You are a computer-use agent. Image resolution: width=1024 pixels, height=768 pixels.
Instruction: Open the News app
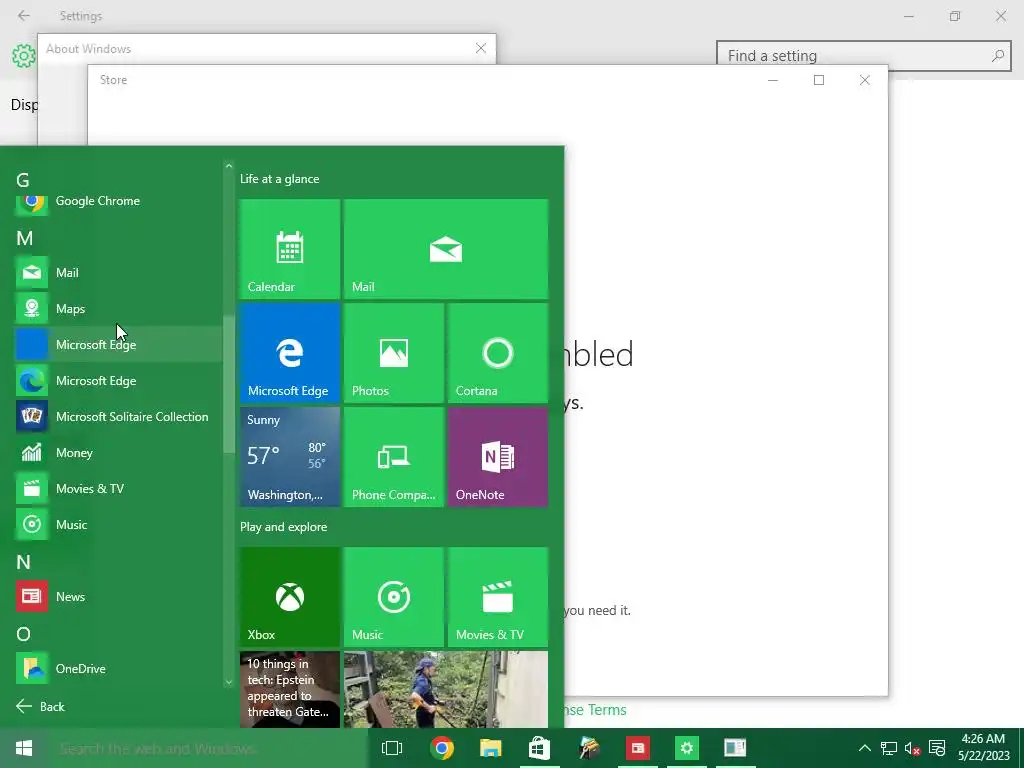coord(118,596)
